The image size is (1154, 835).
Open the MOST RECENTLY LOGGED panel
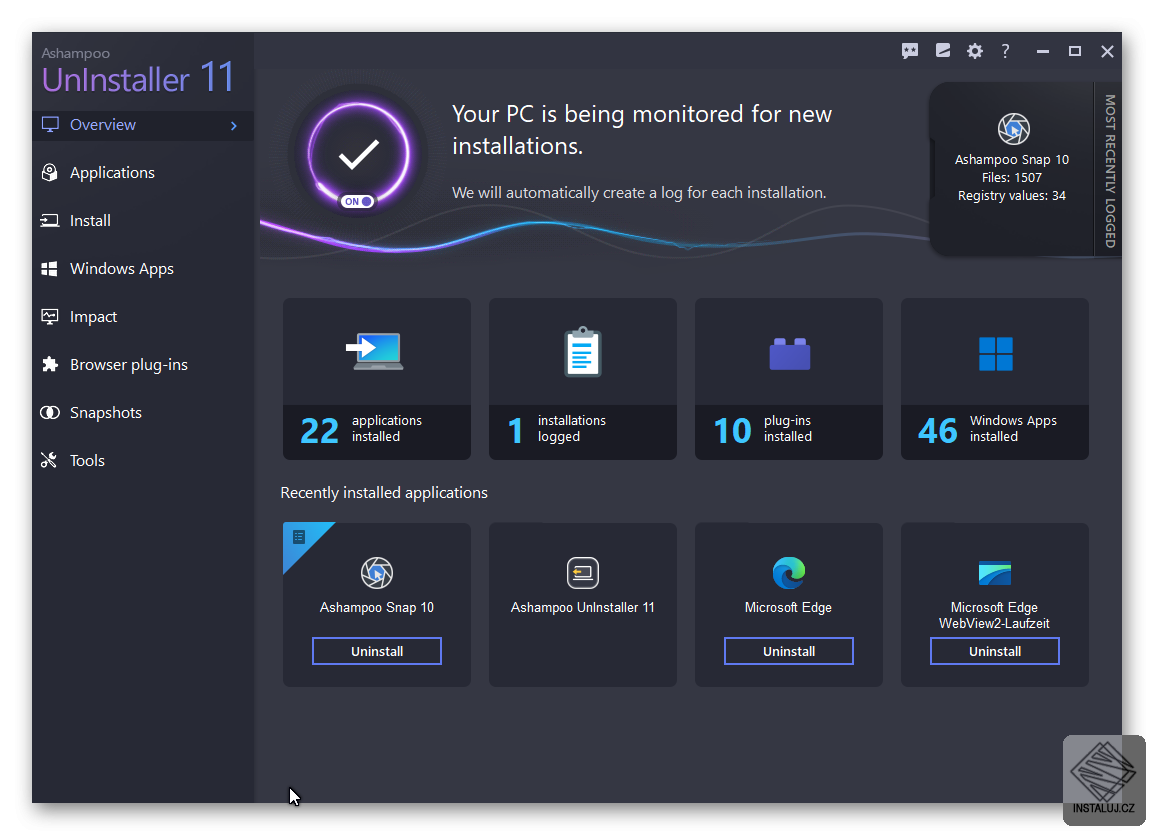(1014, 168)
